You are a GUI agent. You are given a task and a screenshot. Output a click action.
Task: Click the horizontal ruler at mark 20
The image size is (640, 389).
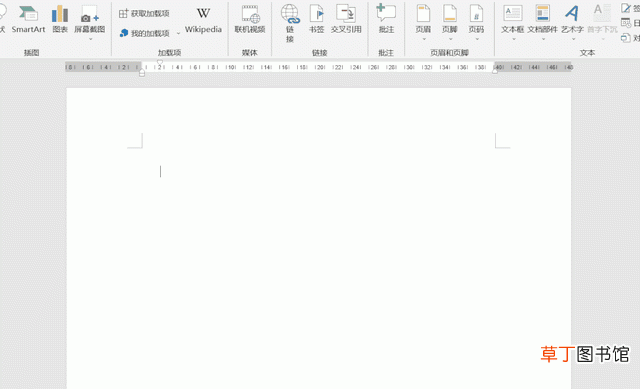click(320, 67)
